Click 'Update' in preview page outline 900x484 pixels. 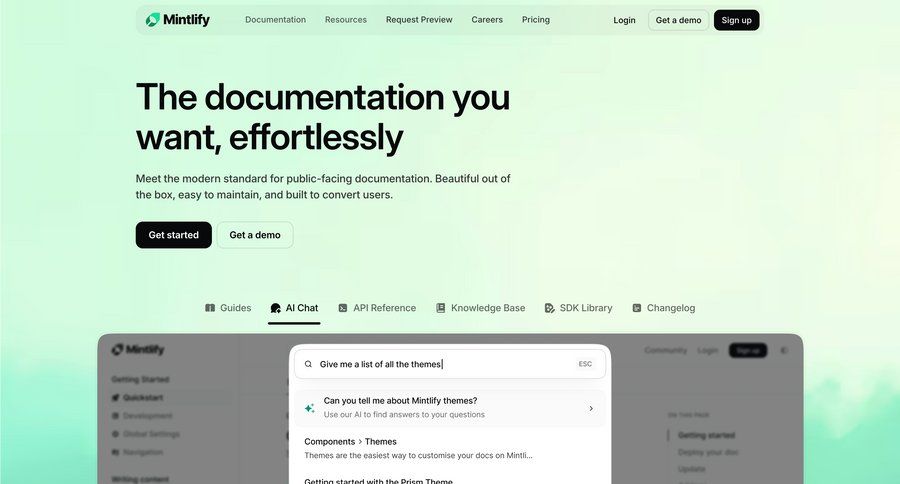692,469
